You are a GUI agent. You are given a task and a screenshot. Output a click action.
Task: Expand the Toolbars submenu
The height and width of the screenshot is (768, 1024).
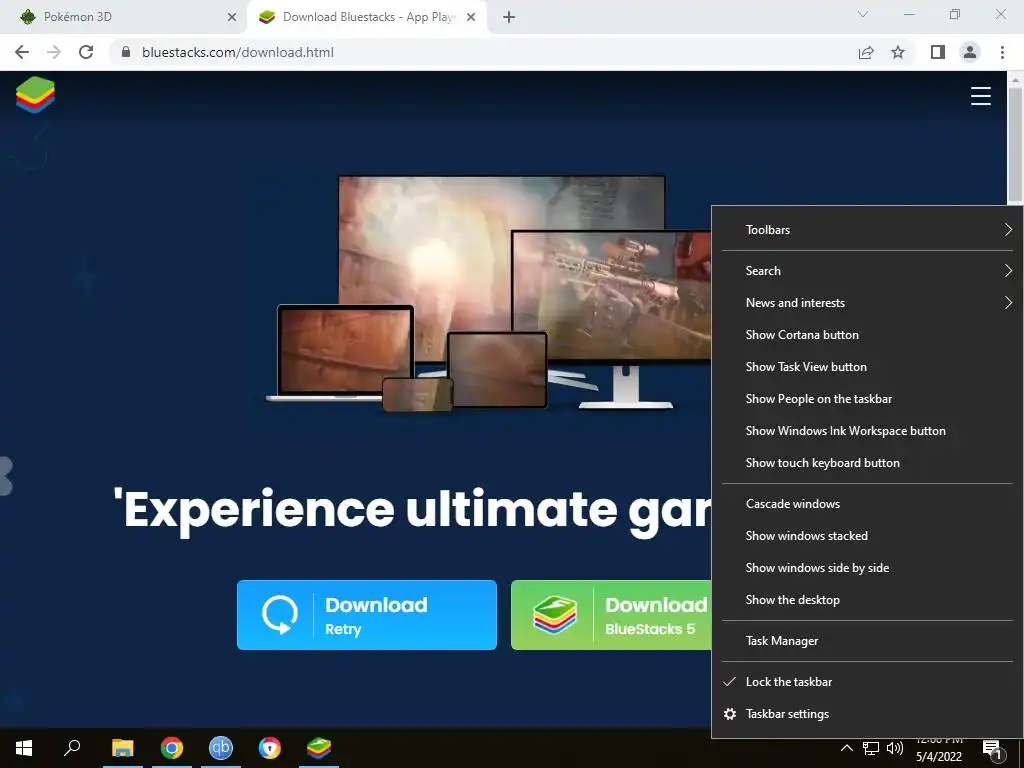(x=867, y=230)
